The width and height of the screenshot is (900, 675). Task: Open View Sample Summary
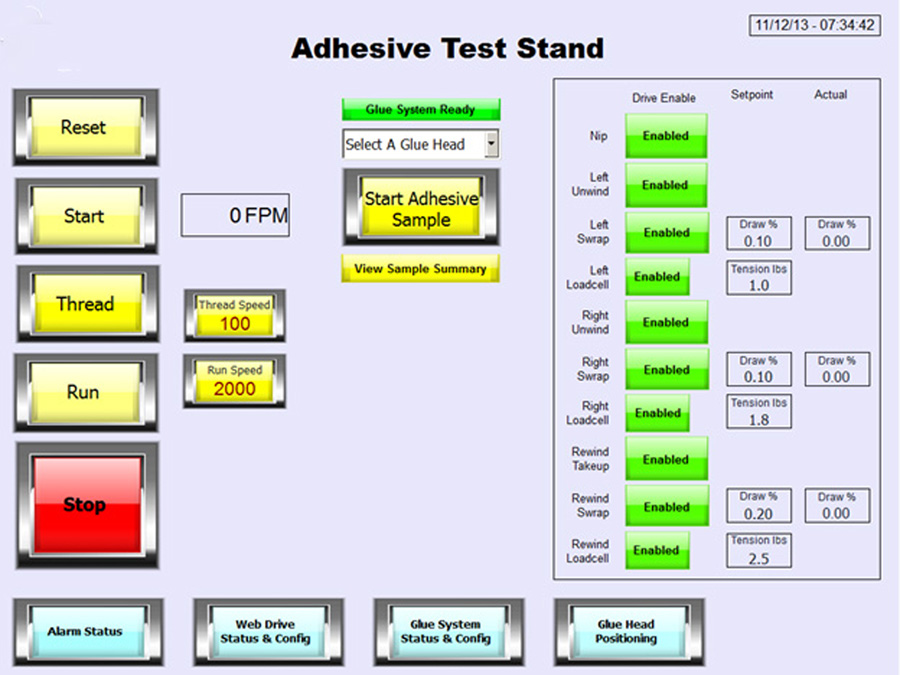tap(420, 269)
